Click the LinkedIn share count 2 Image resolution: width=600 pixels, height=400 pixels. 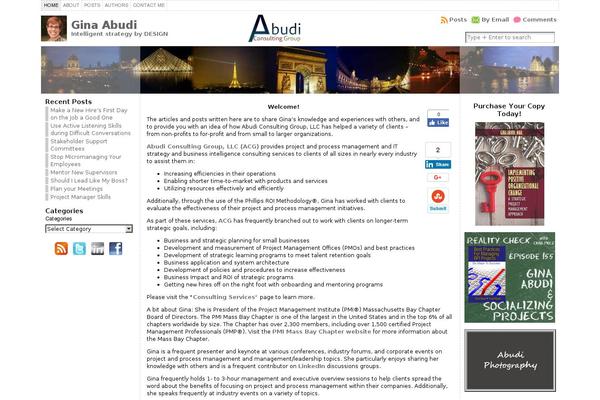(438, 150)
